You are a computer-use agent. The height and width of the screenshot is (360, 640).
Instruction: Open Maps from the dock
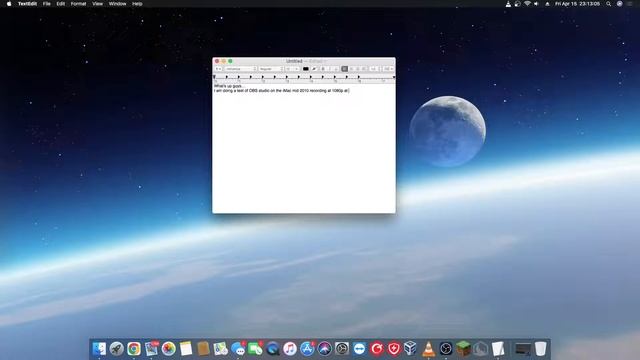click(220, 349)
